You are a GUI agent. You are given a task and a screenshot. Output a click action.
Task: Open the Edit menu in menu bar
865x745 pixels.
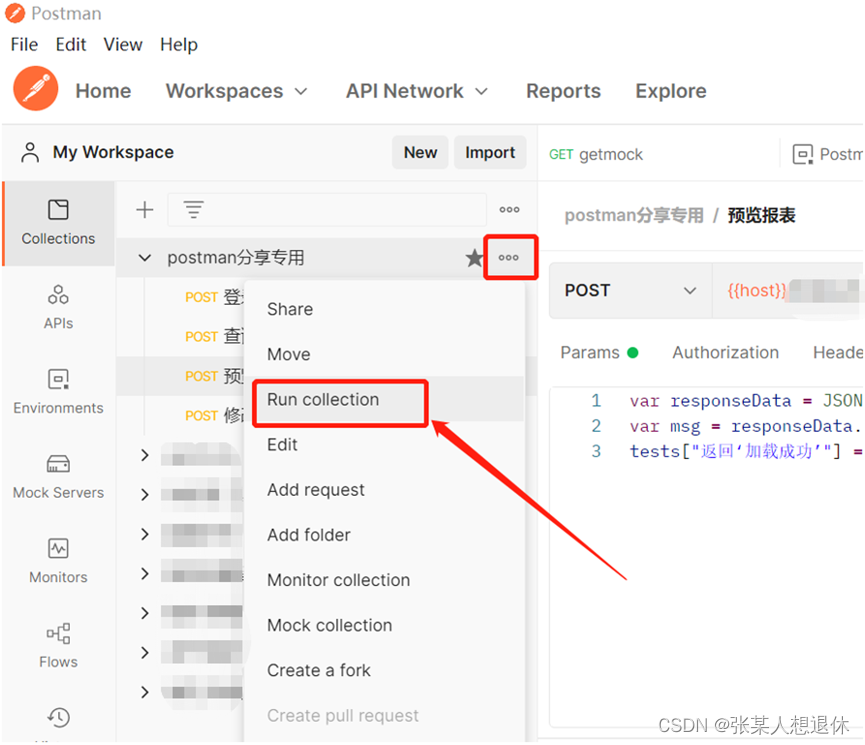pos(71,44)
